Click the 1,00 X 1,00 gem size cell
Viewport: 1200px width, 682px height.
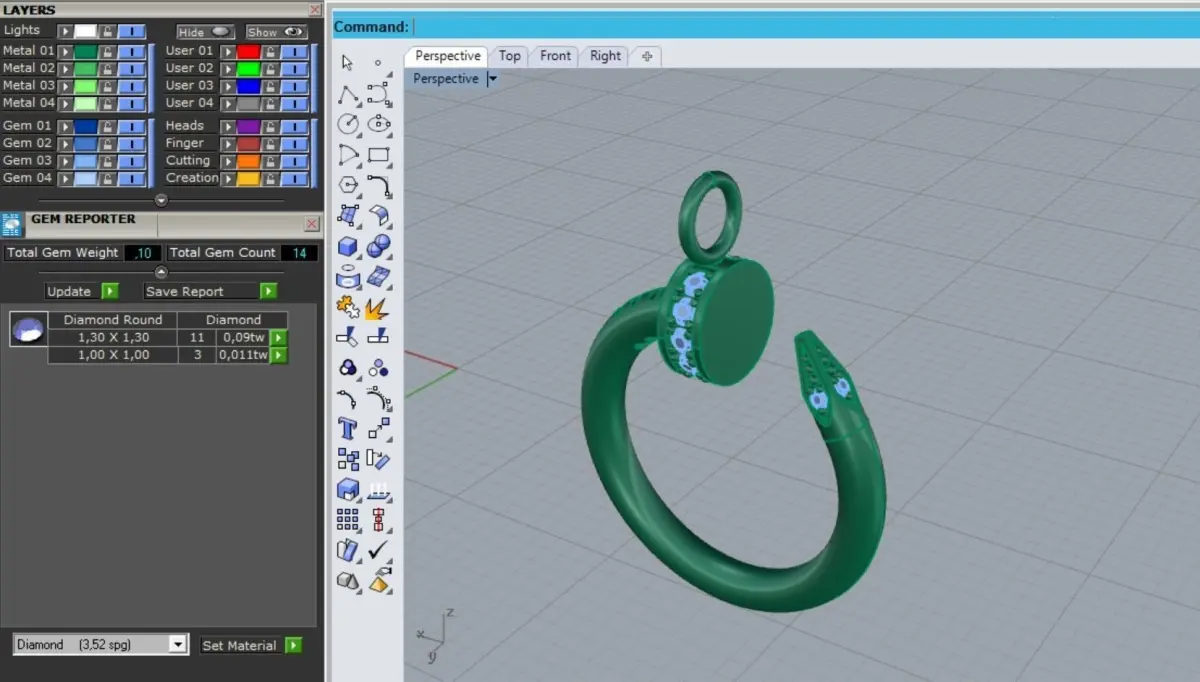click(x=113, y=355)
